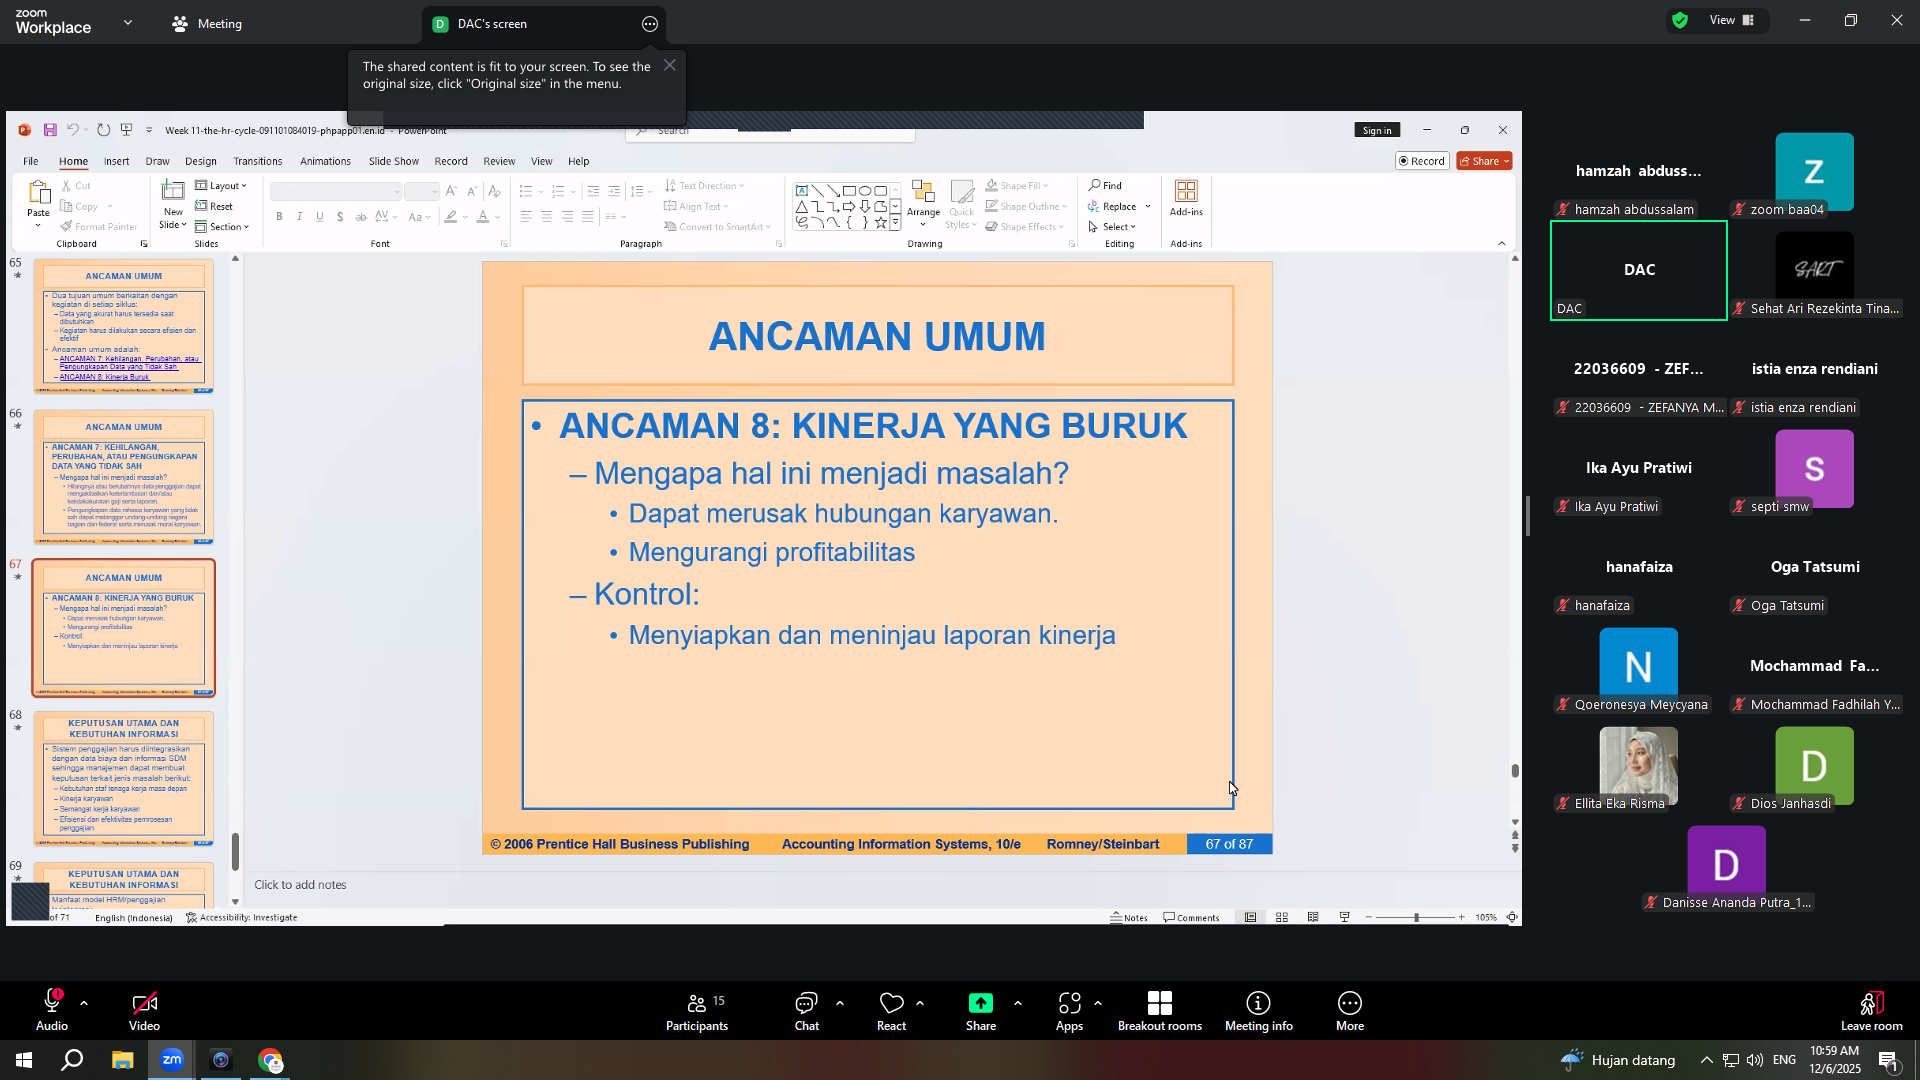Open Google Chrome from the taskbar
The image size is (1920, 1080).
(x=270, y=1060)
